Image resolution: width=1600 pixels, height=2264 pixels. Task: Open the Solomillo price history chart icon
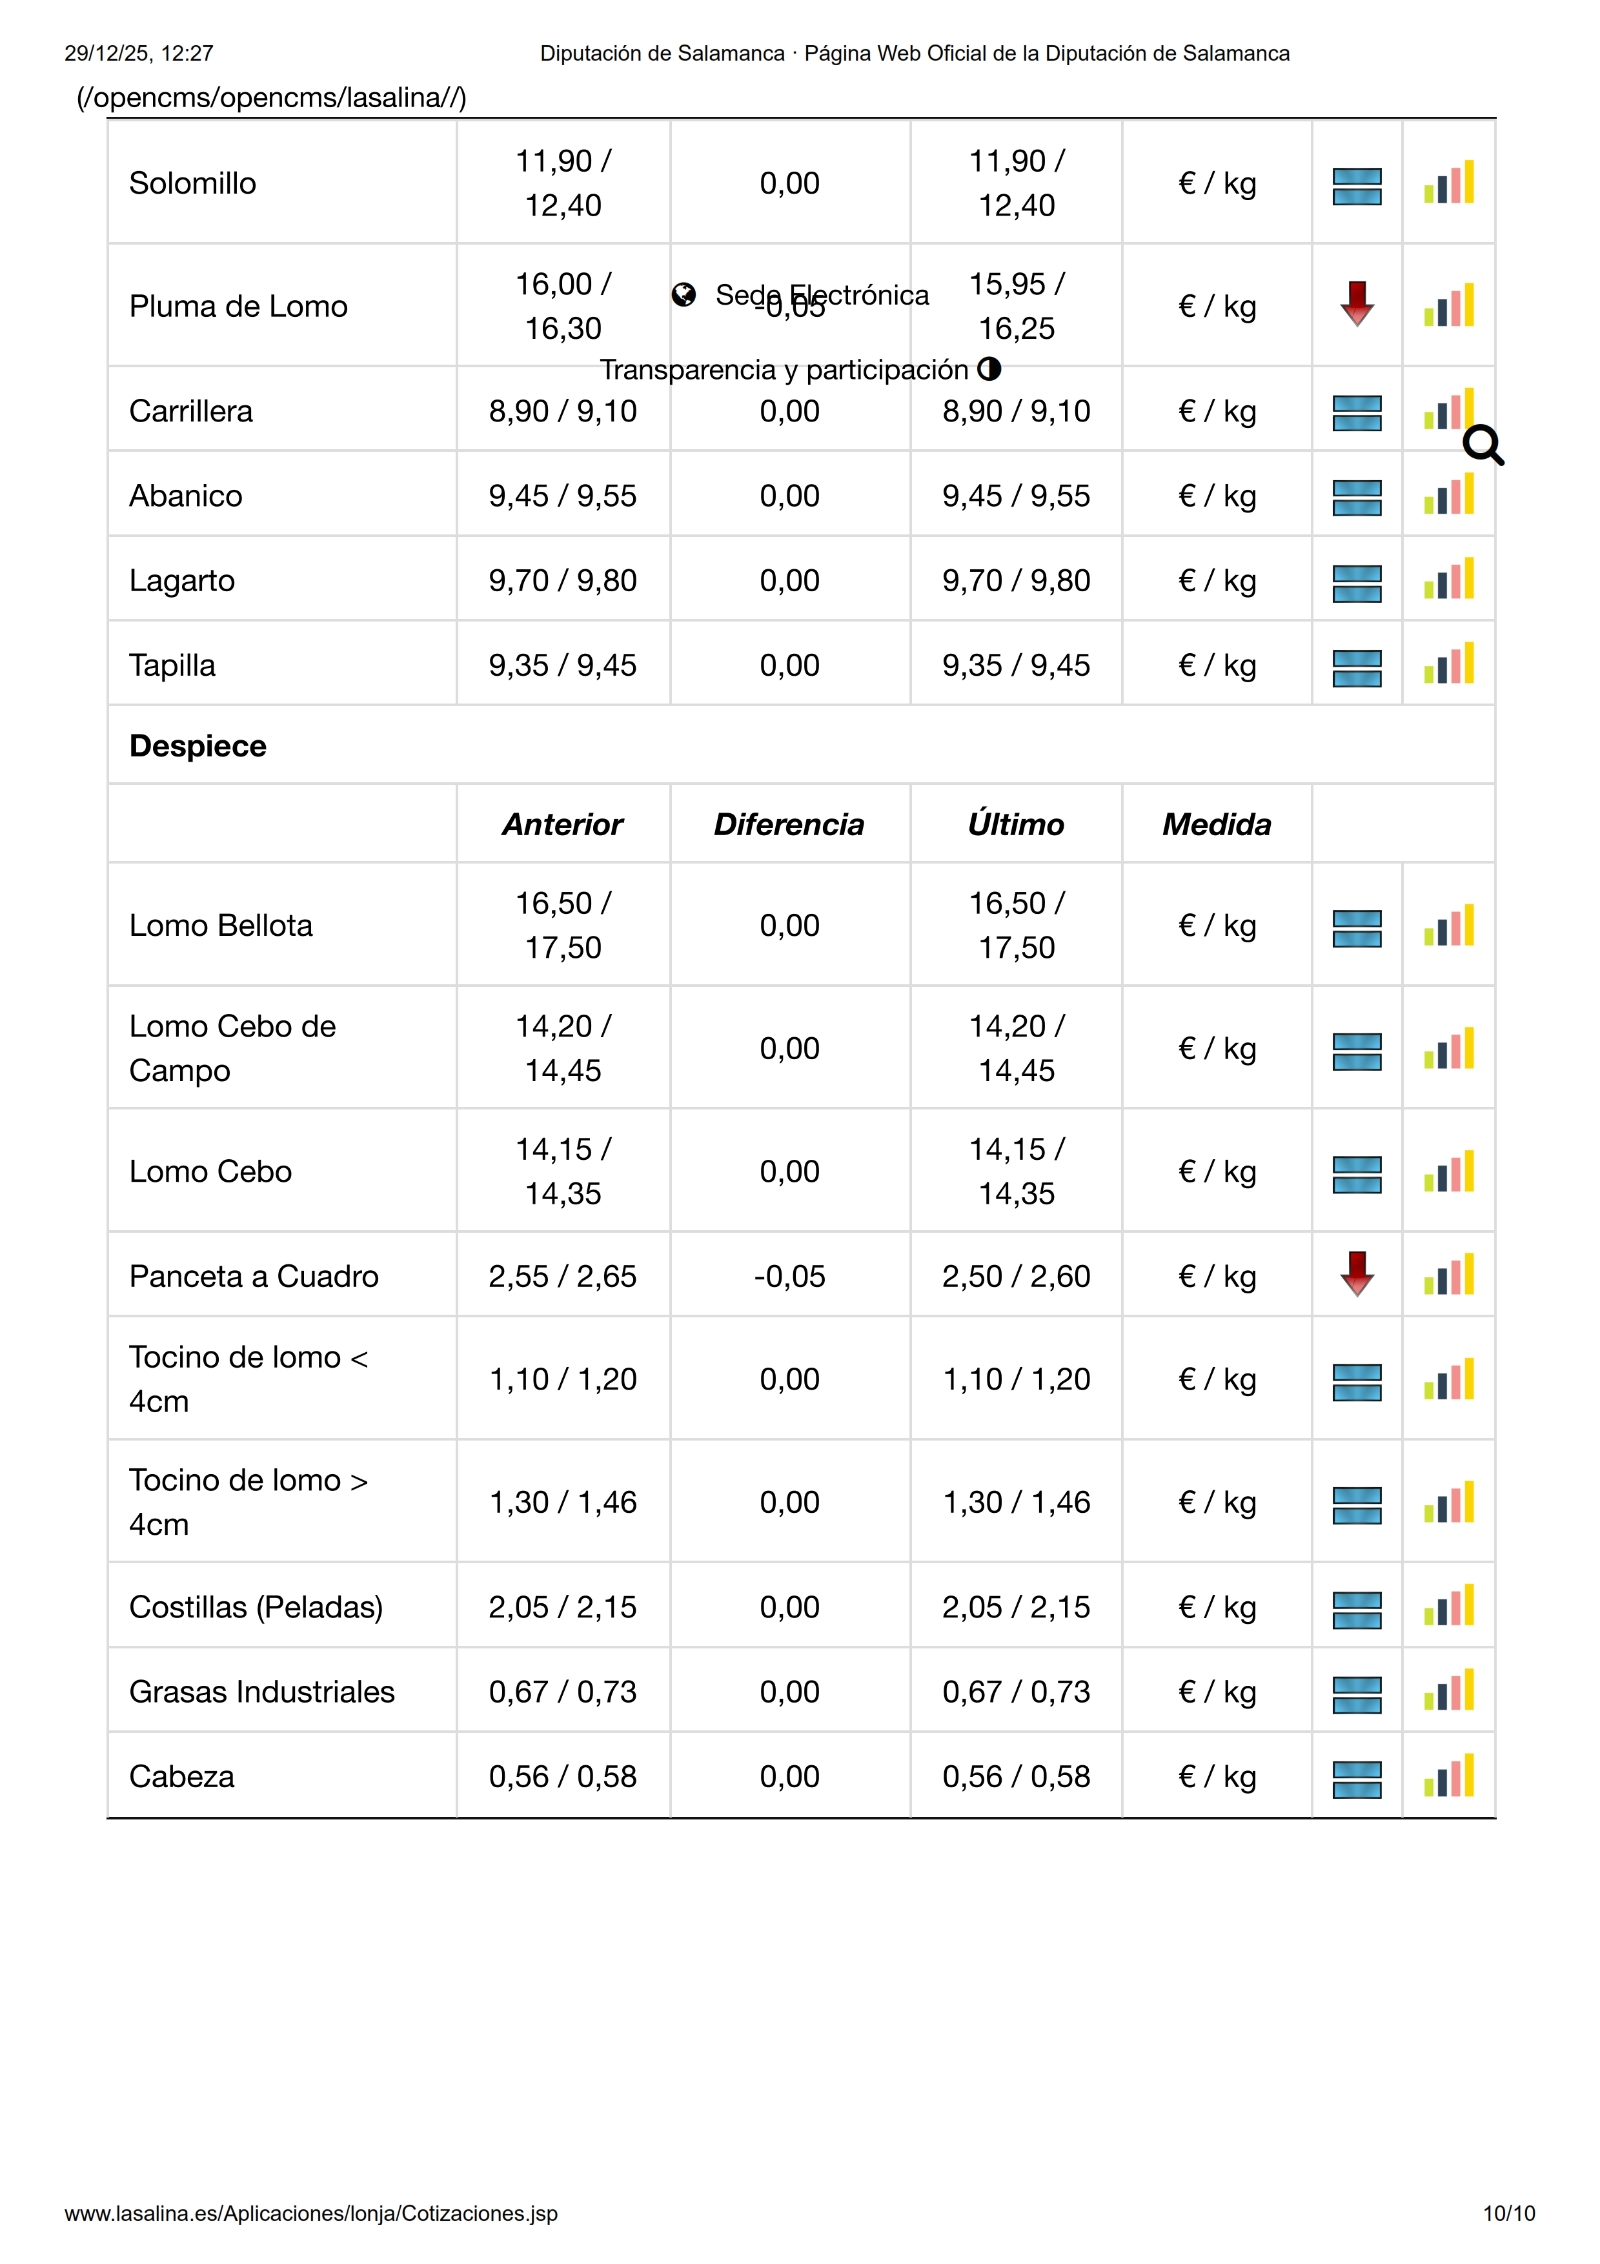tap(1449, 183)
